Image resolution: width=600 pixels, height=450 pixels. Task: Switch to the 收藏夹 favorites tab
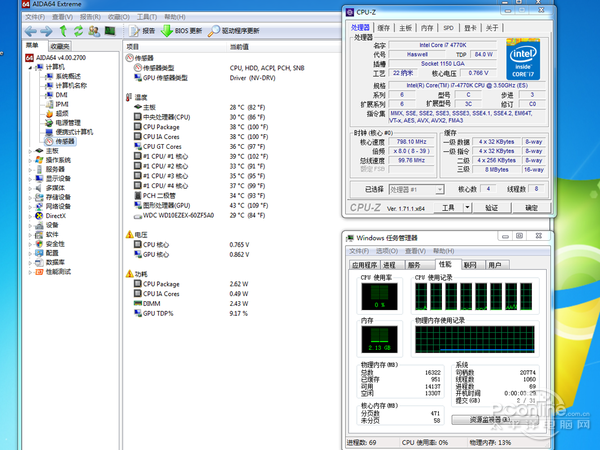pyautogui.click(x=59, y=46)
